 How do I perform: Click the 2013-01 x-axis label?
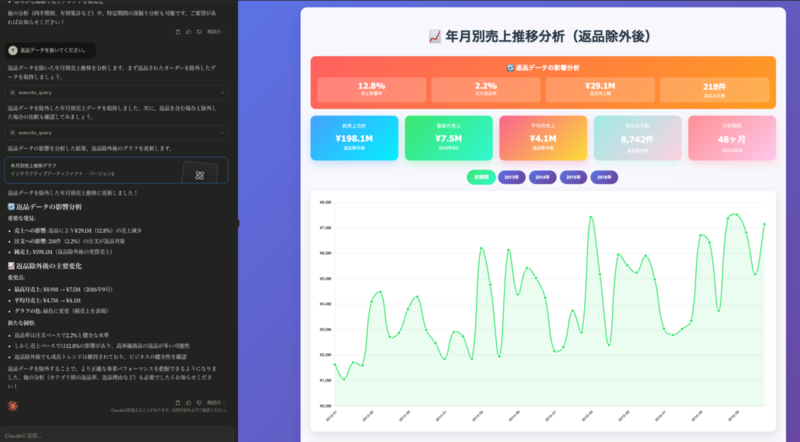pyautogui.click(x=332, y=416)
